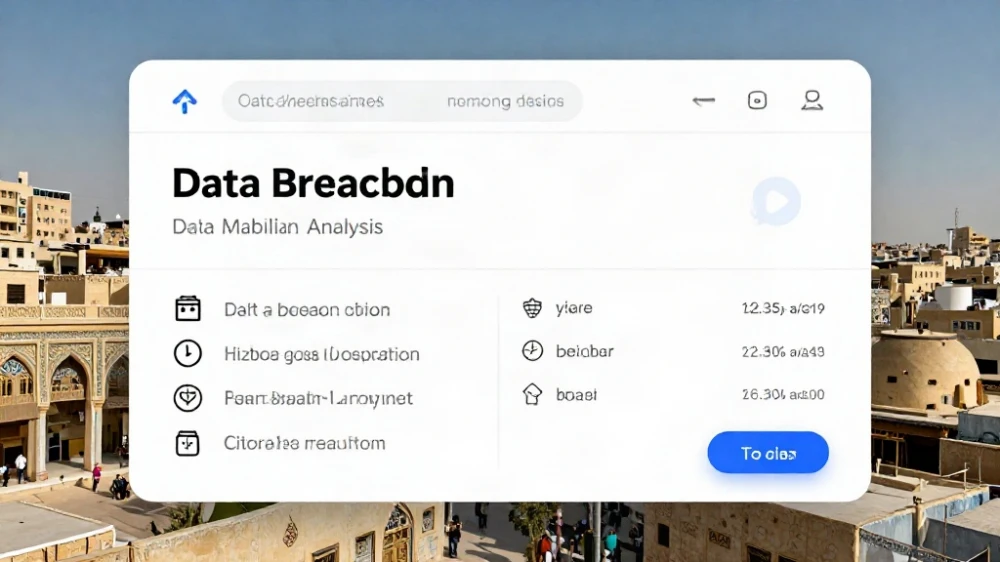This screenshot has width=1000, height=562.
Task: Select 'Pean Baatn-Lanoyinet' row text
Action: pos(318,398)
